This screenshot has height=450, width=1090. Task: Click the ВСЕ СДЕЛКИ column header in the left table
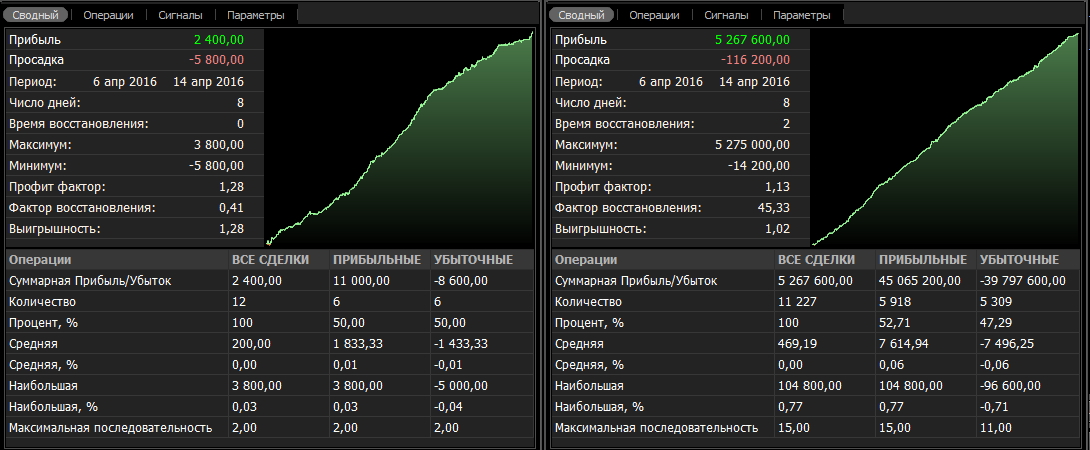point(270,260)
